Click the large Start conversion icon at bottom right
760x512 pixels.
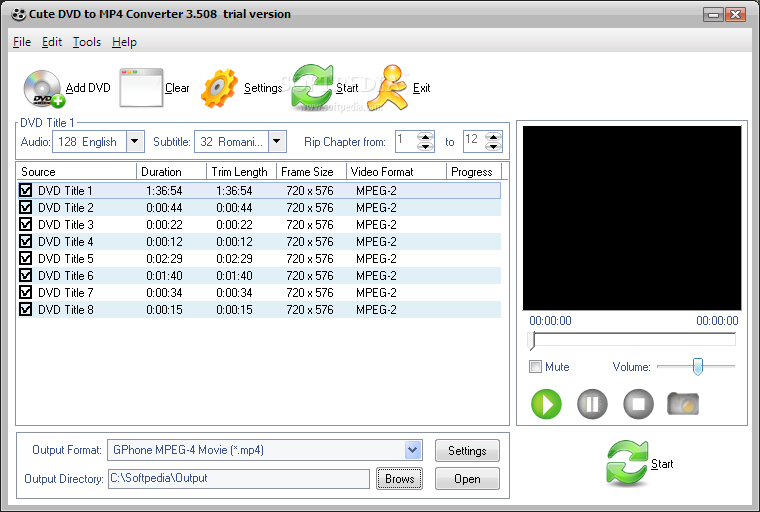coord(627,463)
